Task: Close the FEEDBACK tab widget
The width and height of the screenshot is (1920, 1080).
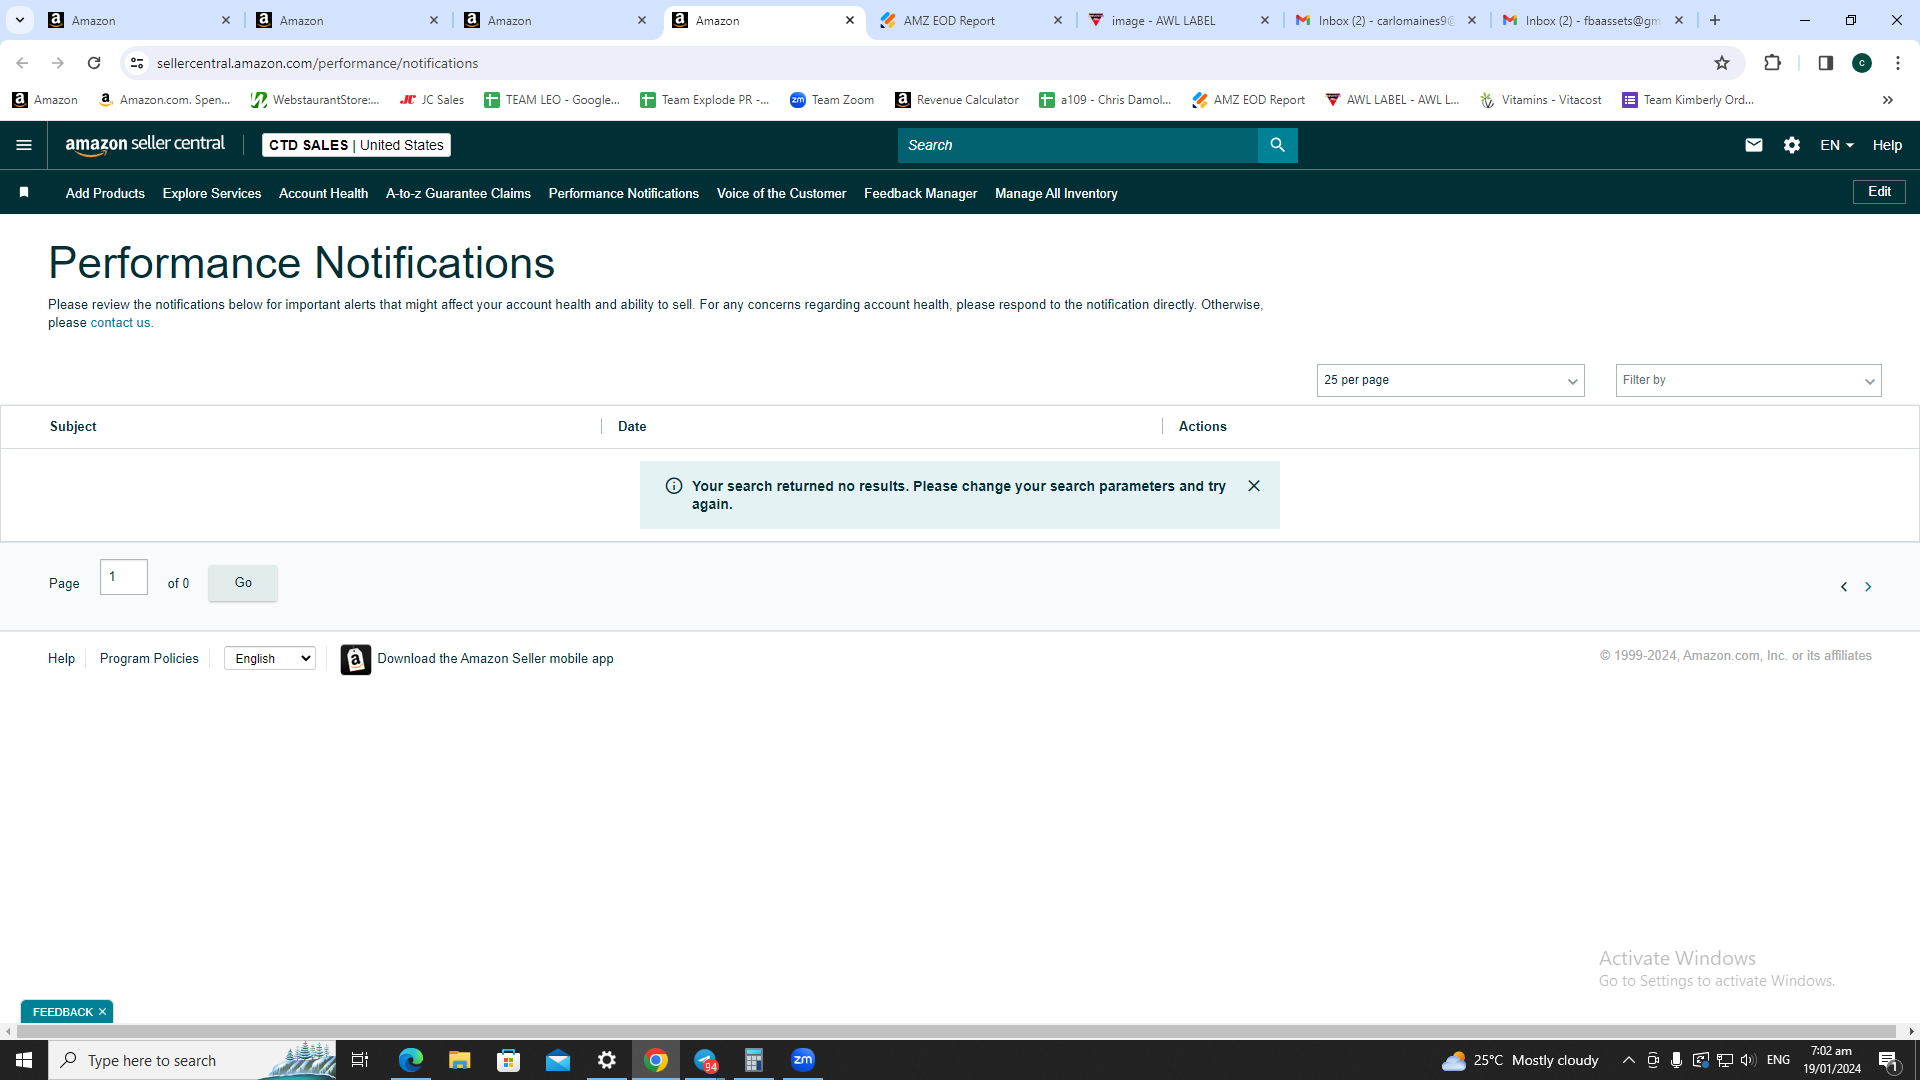Action: tap(102, 1012)
